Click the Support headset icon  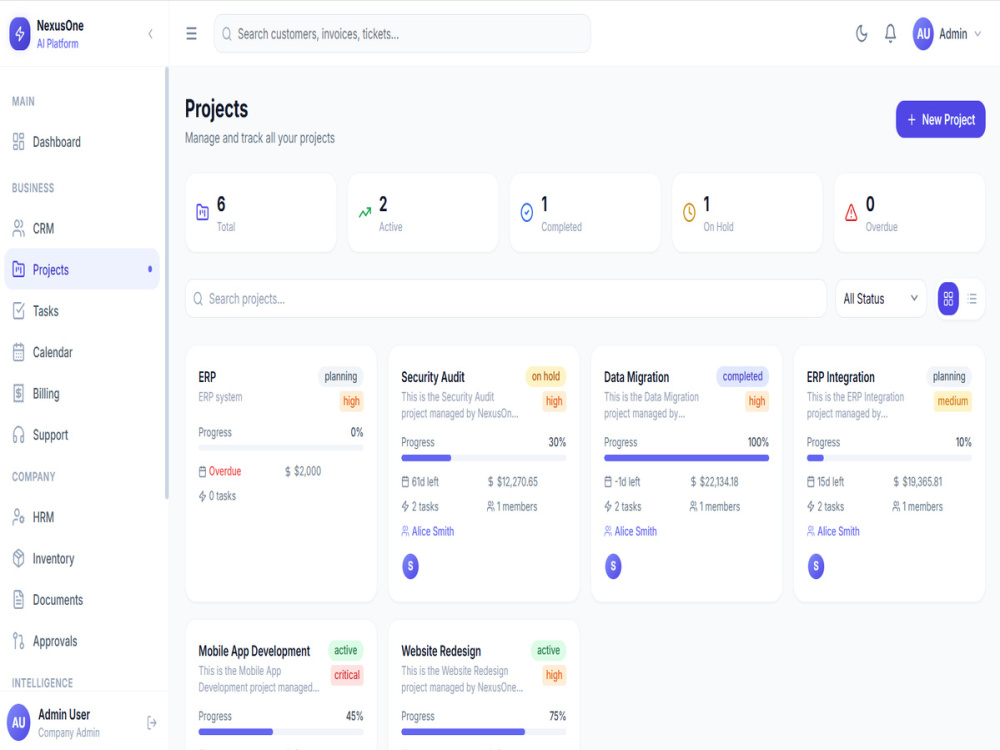[x=18, y=435]
